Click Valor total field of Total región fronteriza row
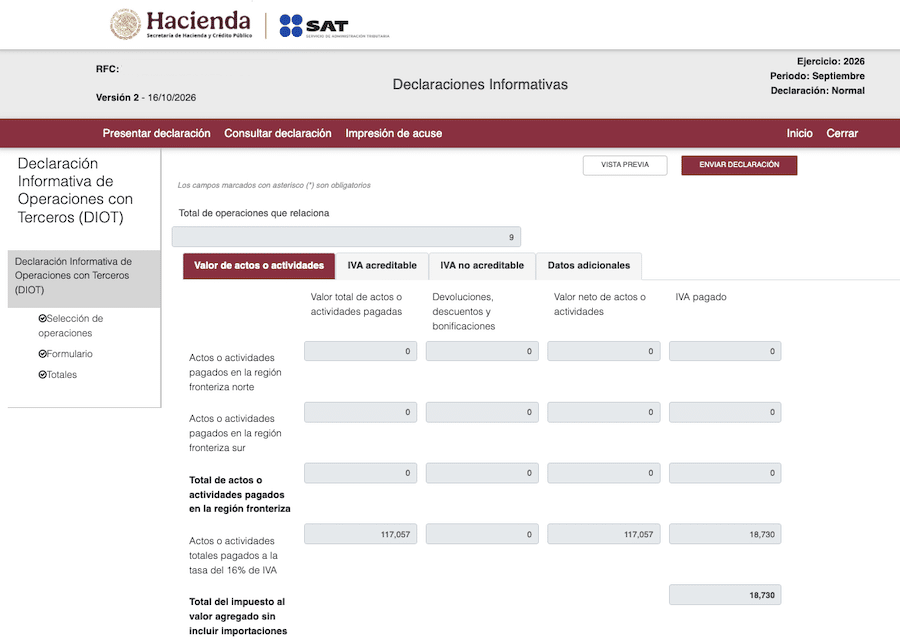 point(360,473)
